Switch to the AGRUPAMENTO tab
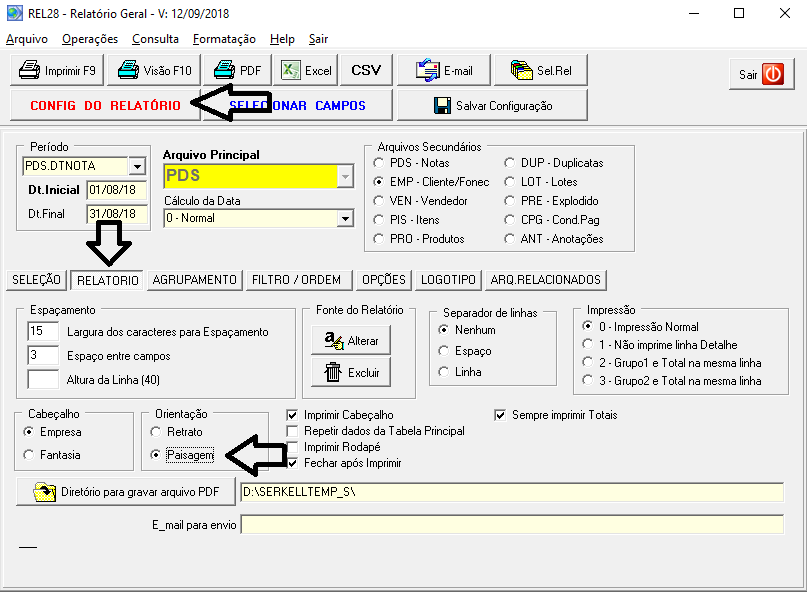This screenshot has width=807, height=592. [195, 280]
